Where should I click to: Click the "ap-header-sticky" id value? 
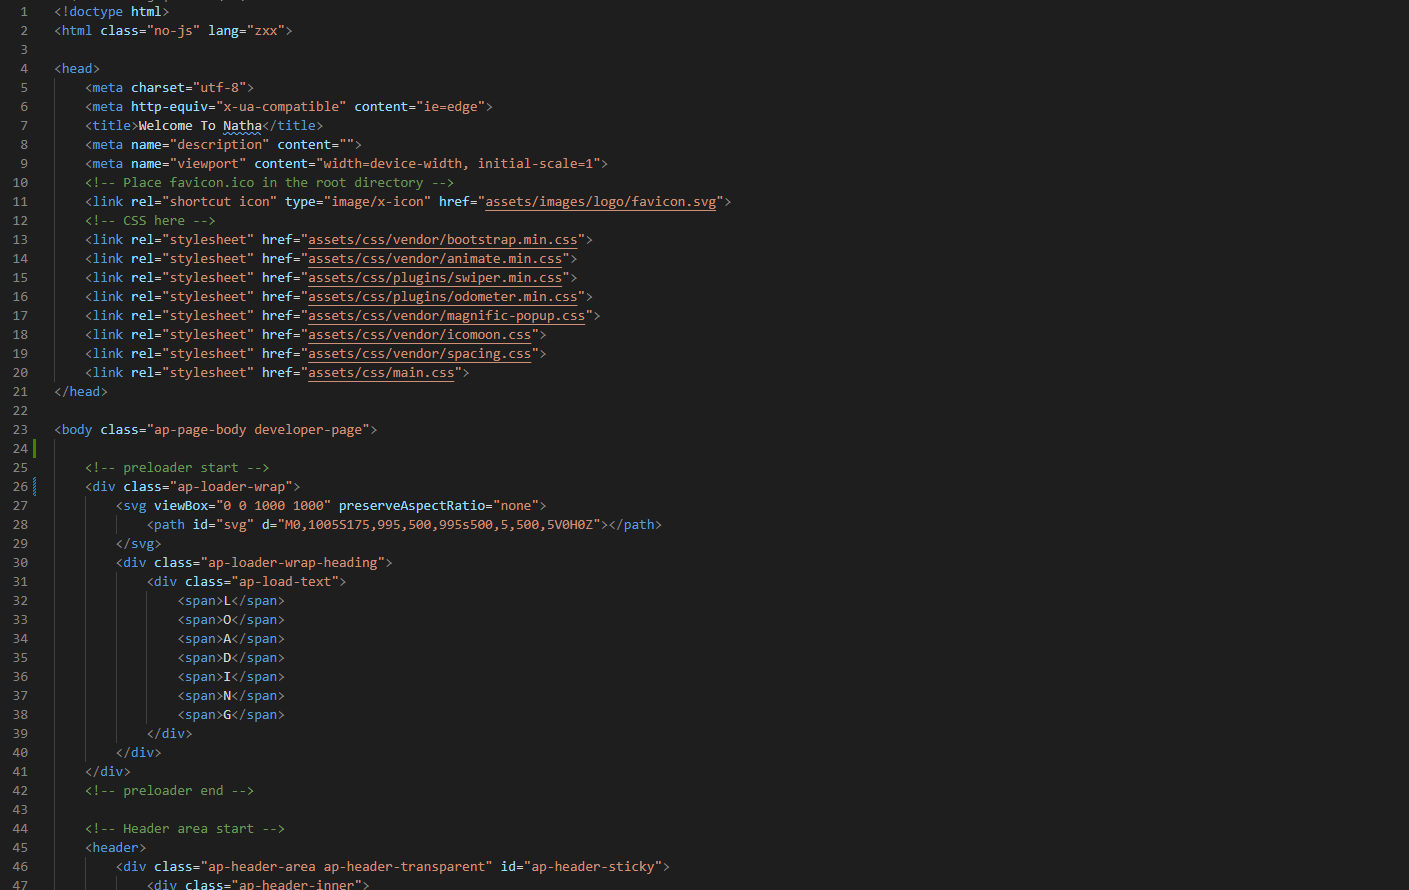pos(593,867)
